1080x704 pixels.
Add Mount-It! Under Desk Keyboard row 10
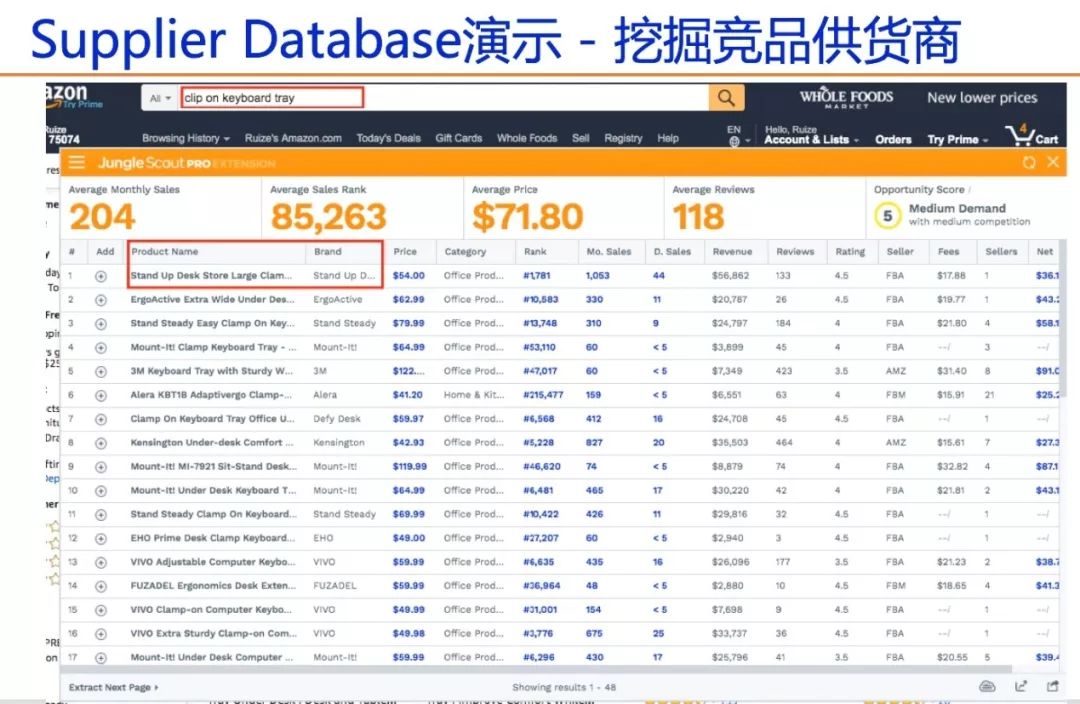(x=101, y=491)
